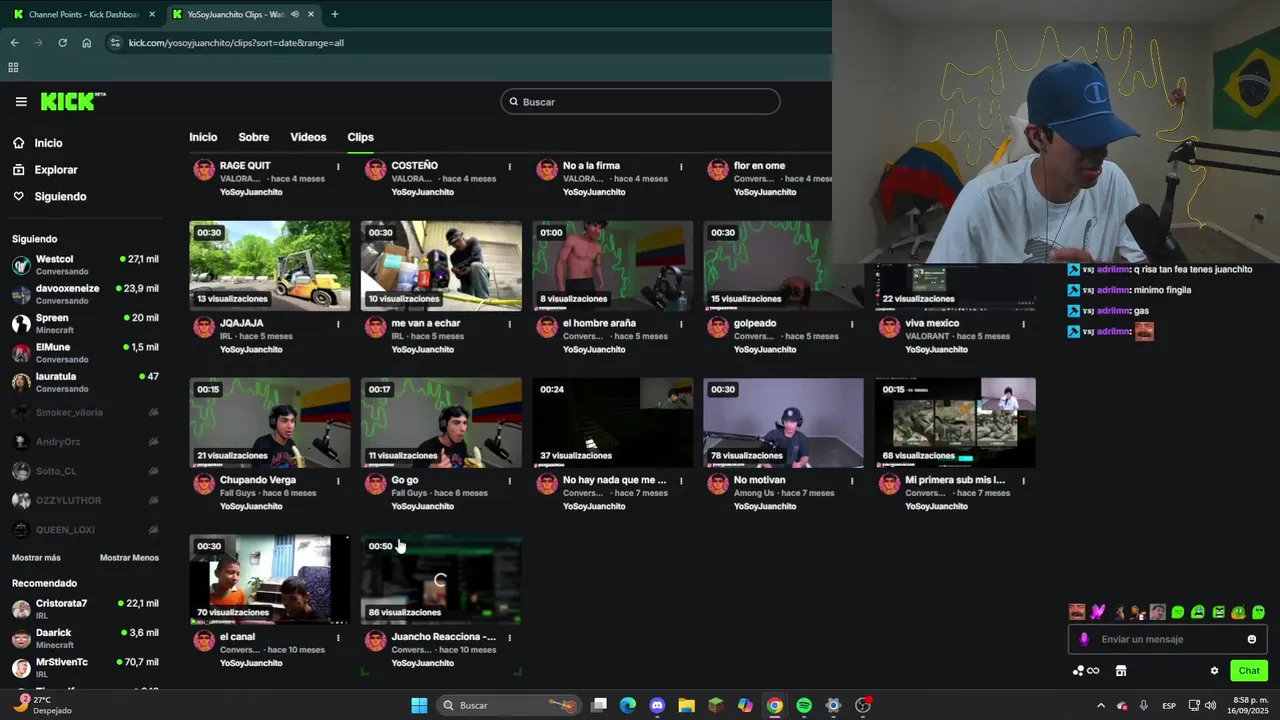Play the JQAJAJA forklift clip thumbnail

pos(270,265)
